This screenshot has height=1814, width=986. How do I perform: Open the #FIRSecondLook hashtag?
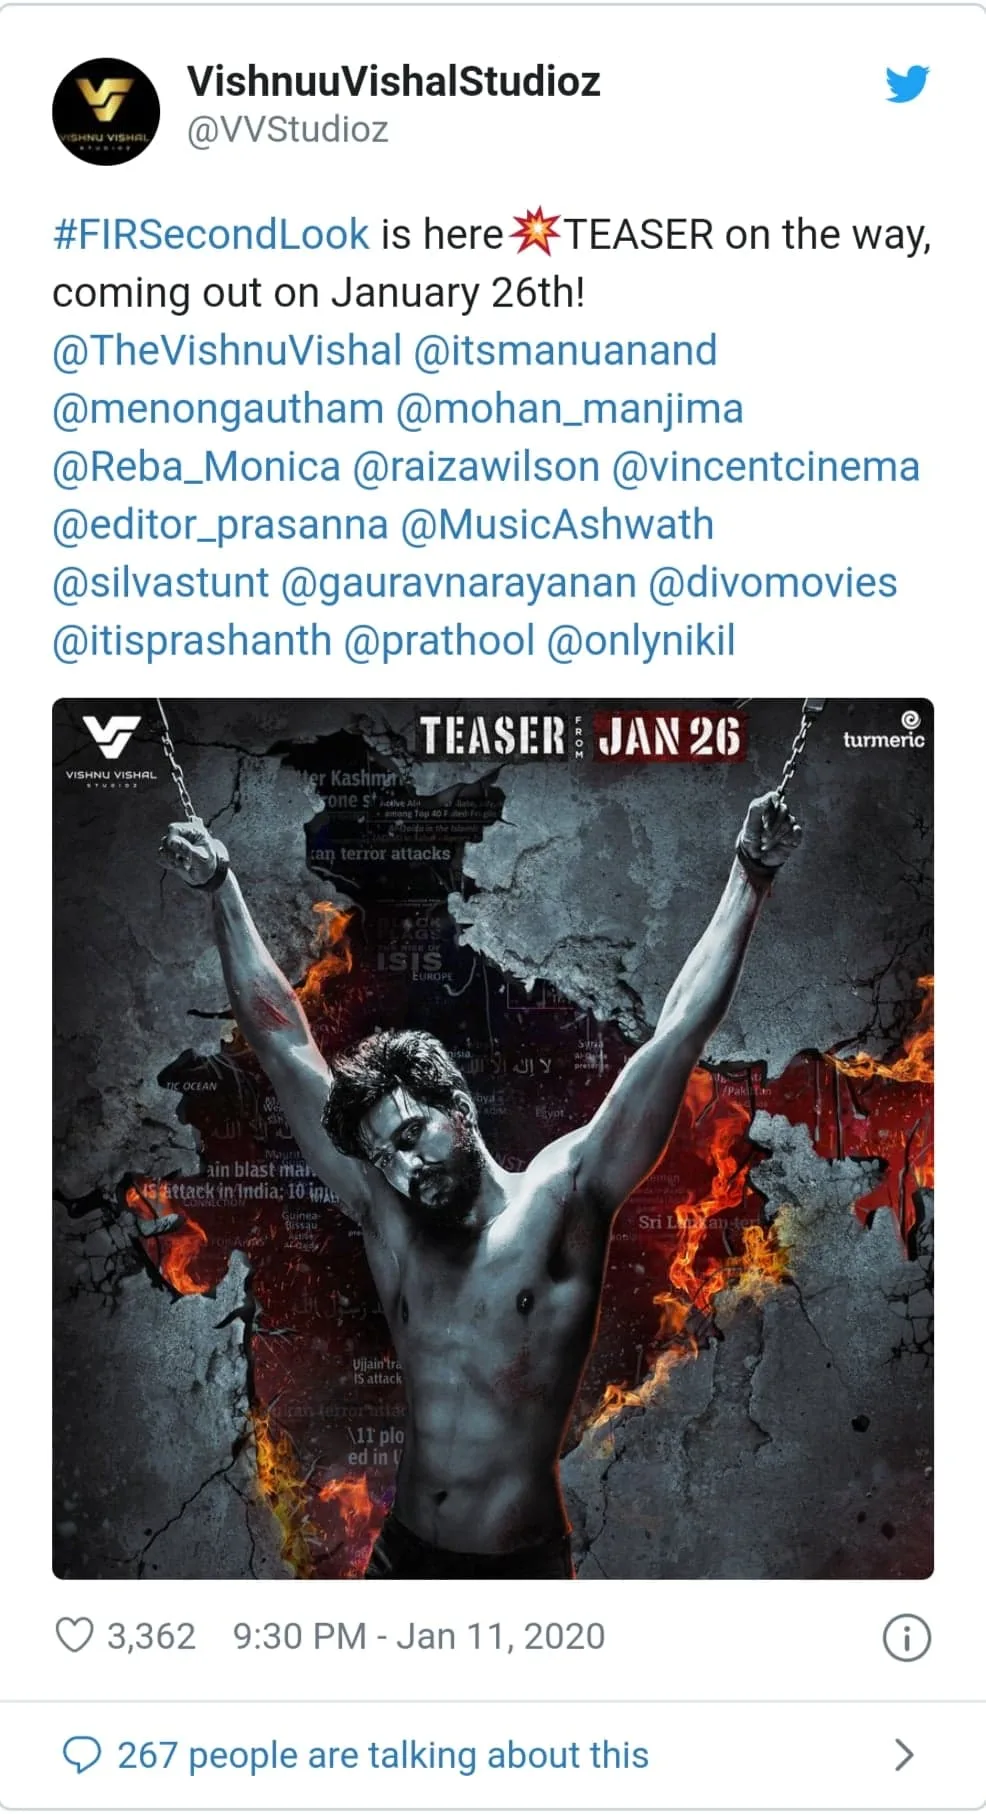[211, 235]
